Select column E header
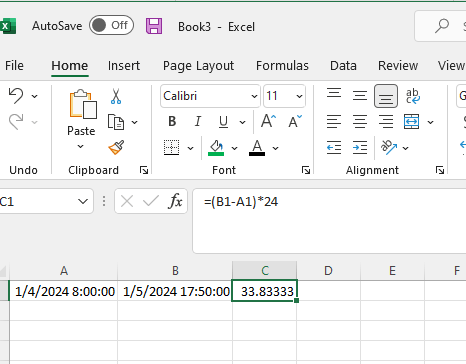This screenshot has width=466, height=364. coord(392,271)
